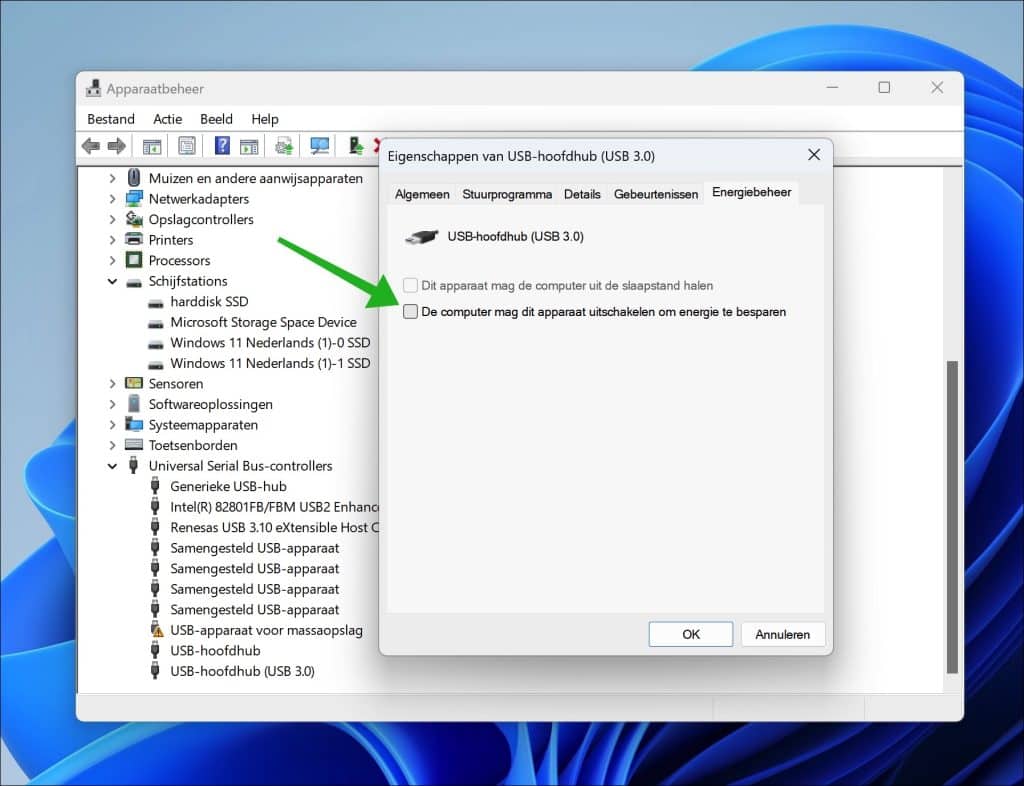
Task: Click the blue question mark Help icon
Action: pos(222,145)
